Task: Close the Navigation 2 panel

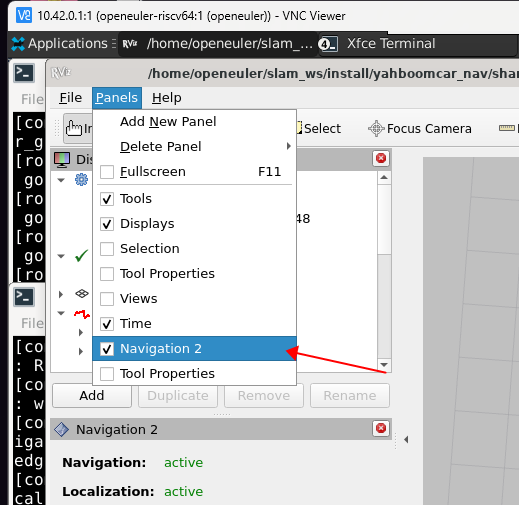Action: point(381,428)
